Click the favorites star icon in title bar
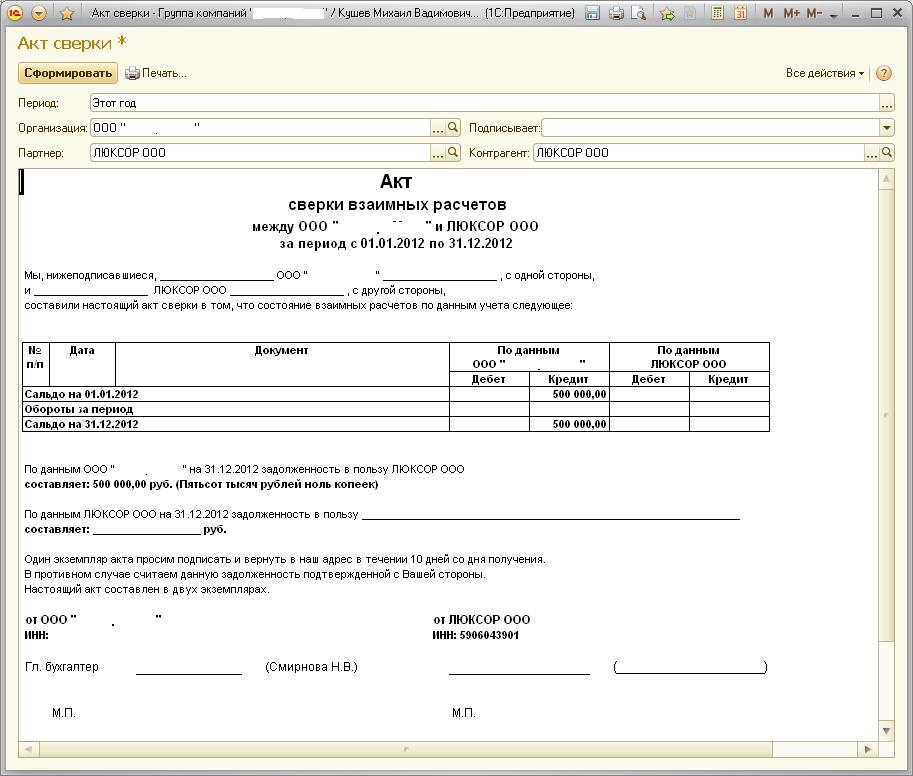Viewport: 913px width, 776px height. click(66, 13)
